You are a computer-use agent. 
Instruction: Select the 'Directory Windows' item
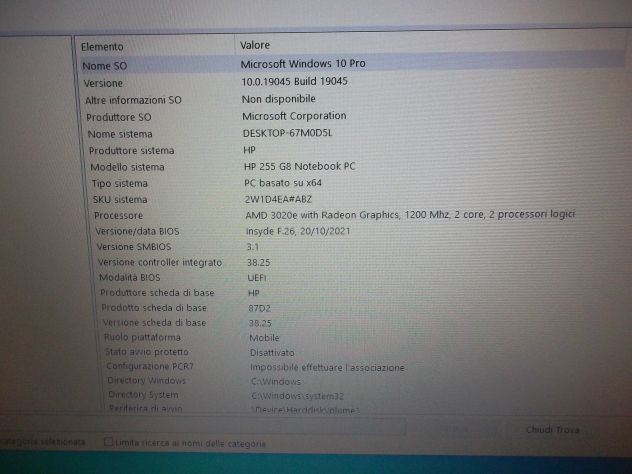[x=146, y=380]
